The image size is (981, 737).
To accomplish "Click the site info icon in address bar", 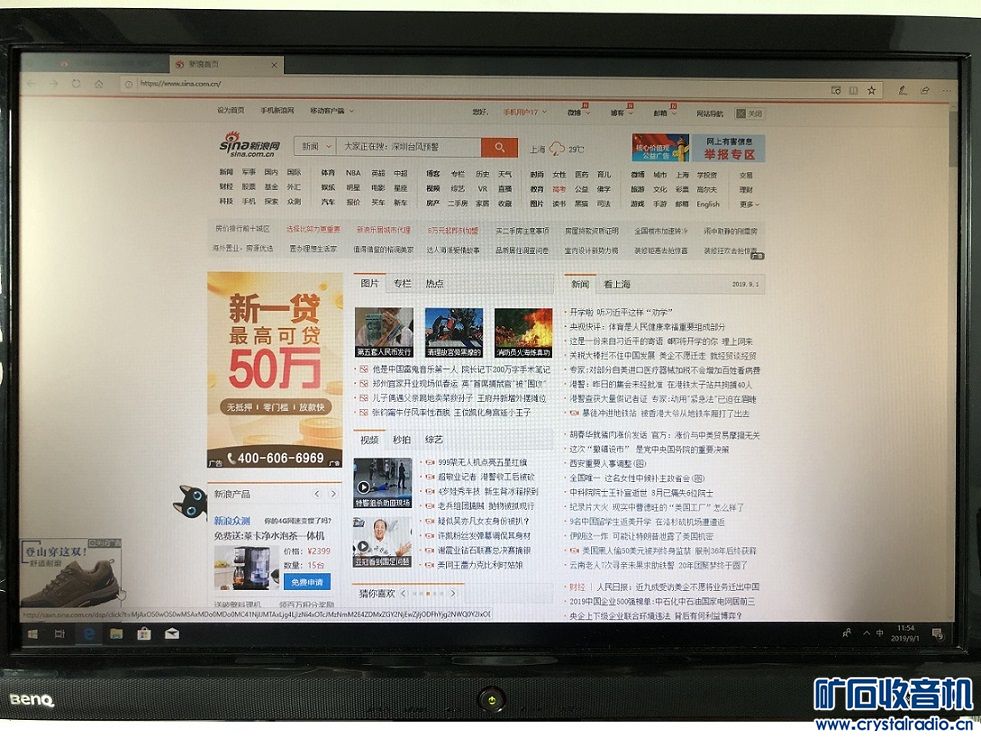I will point(129,83).
